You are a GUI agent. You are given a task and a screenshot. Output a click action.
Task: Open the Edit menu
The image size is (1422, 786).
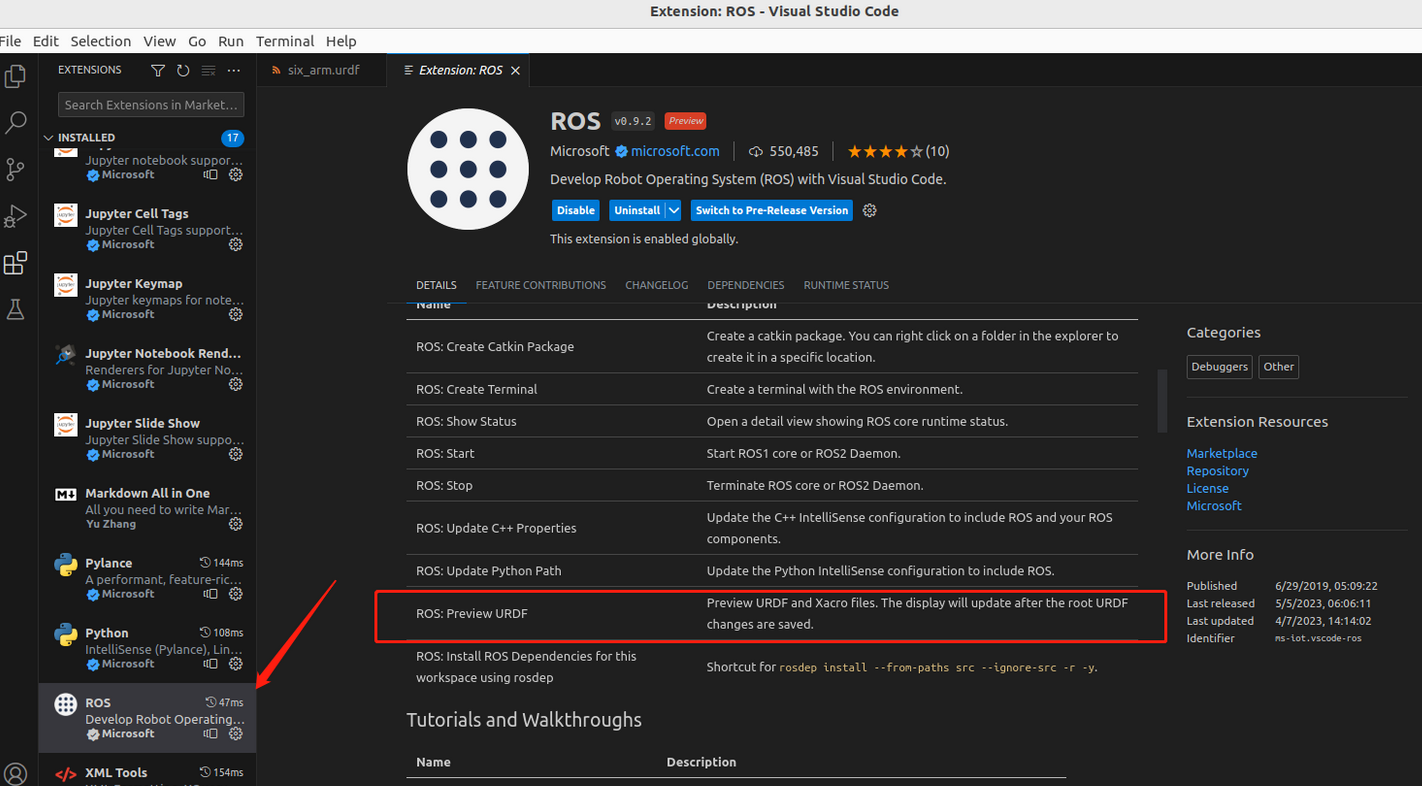pyautogui.click(x=45, y=41)
